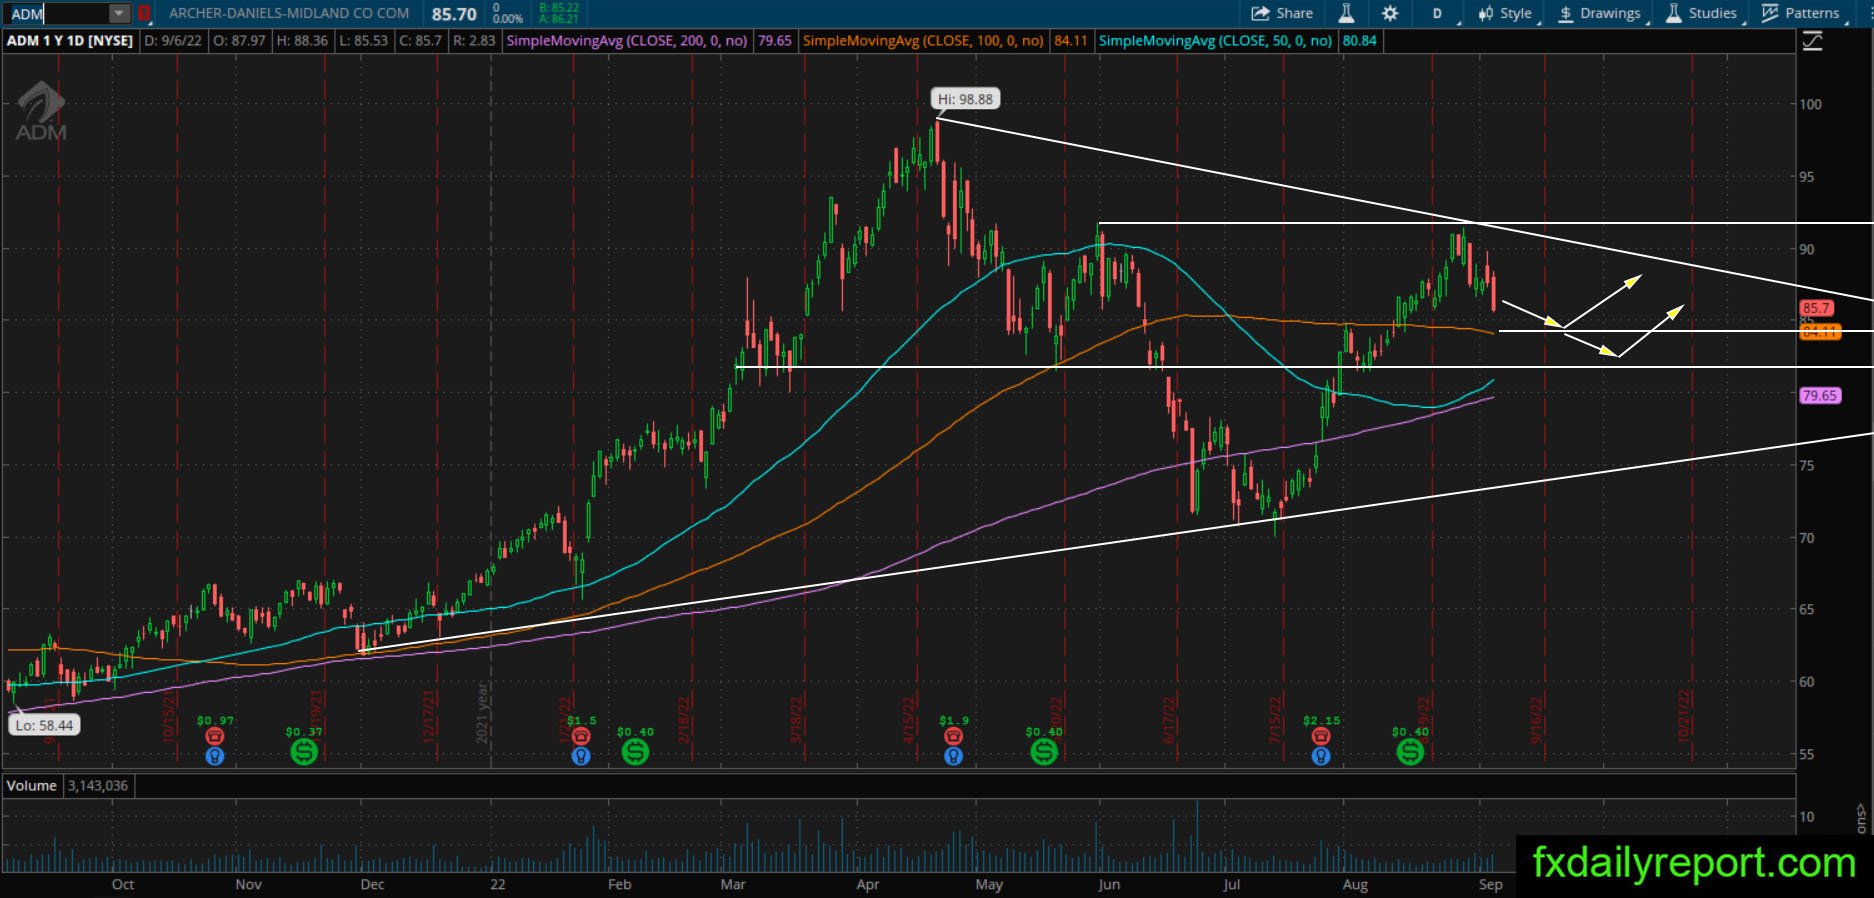
Task: Open the red symbol link icon beside ADM
Action: tap(145, 13)
